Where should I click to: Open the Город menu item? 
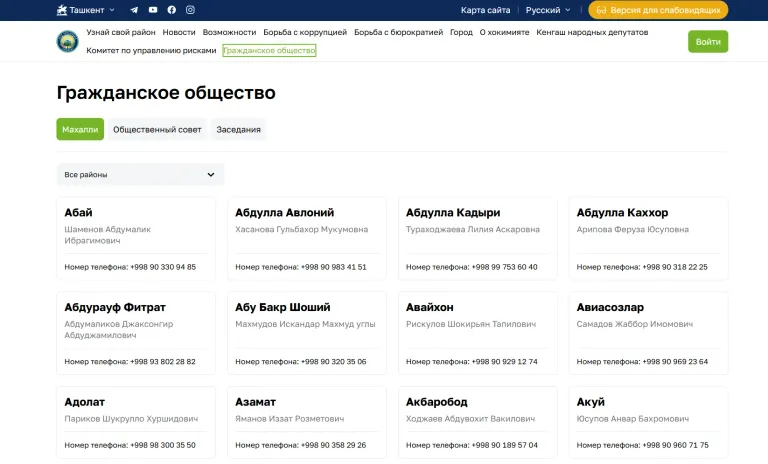pos(461,32)
